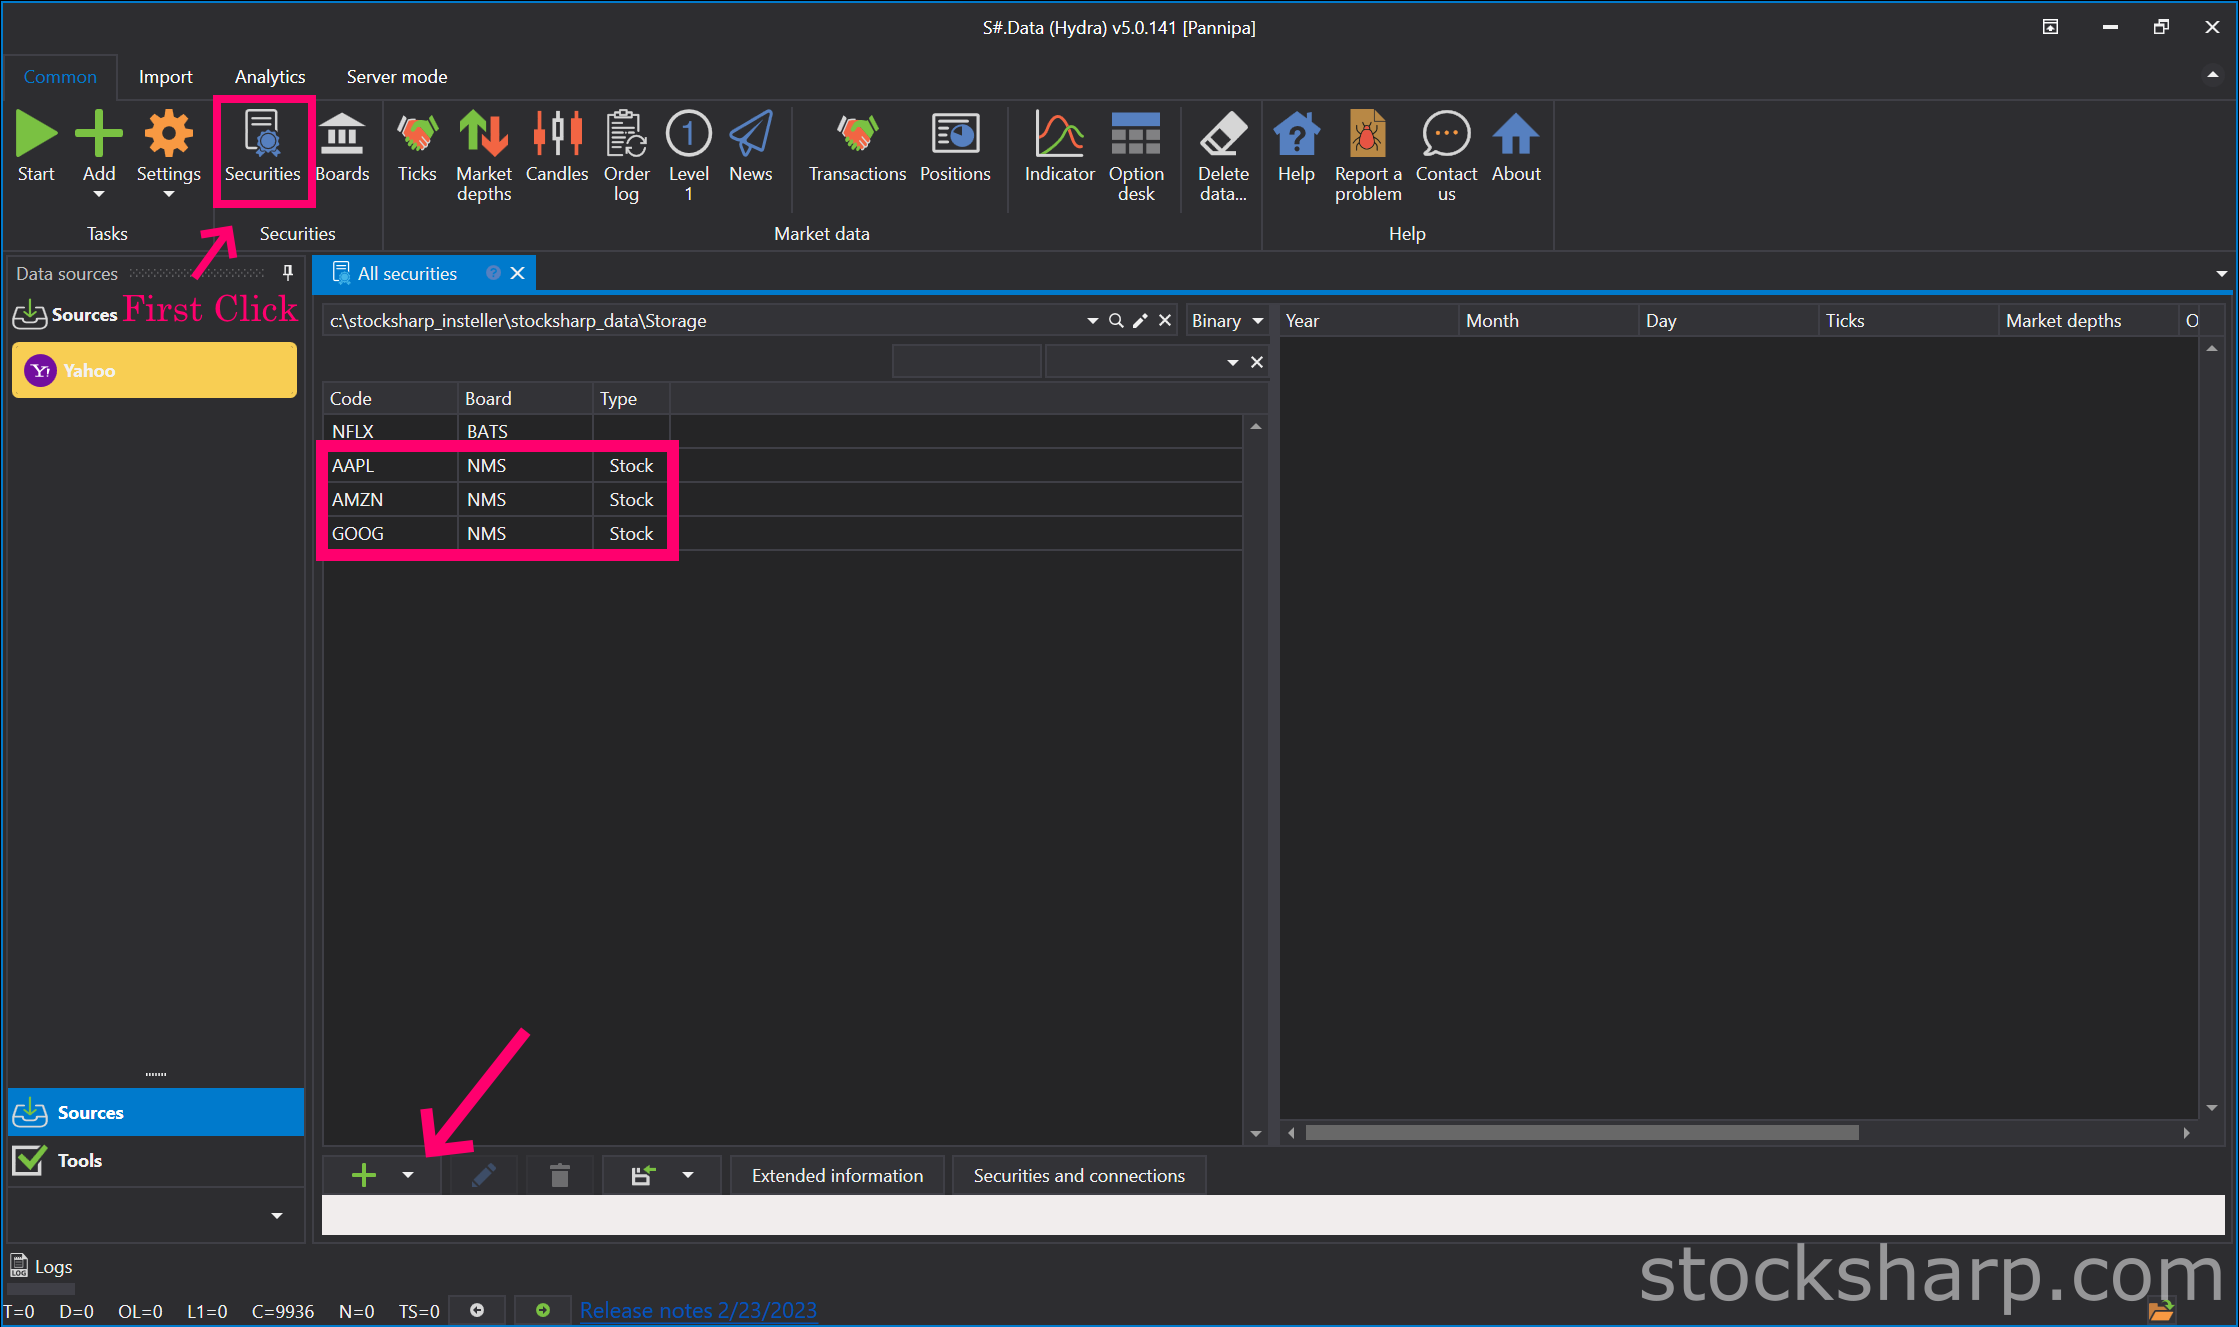Image resolution: width=2239 pixels, height=1327 pixels.
Task: Click the trash delete security icon
Action: (560, 1175)
